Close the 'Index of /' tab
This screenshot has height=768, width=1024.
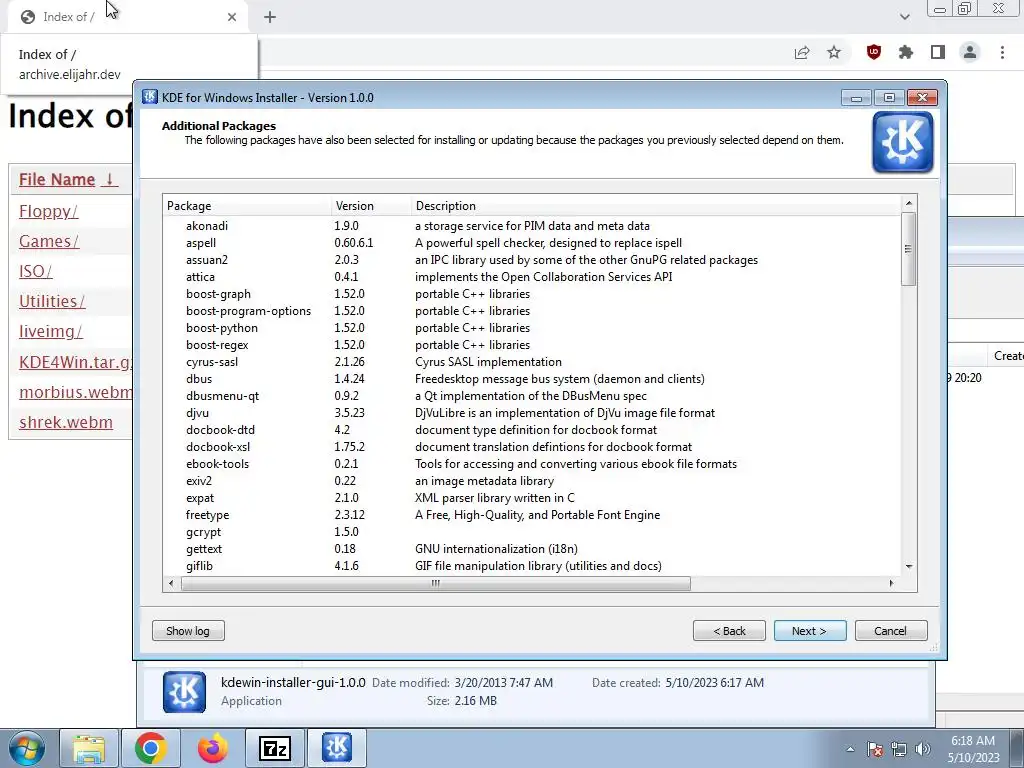(x=232, y=17)
